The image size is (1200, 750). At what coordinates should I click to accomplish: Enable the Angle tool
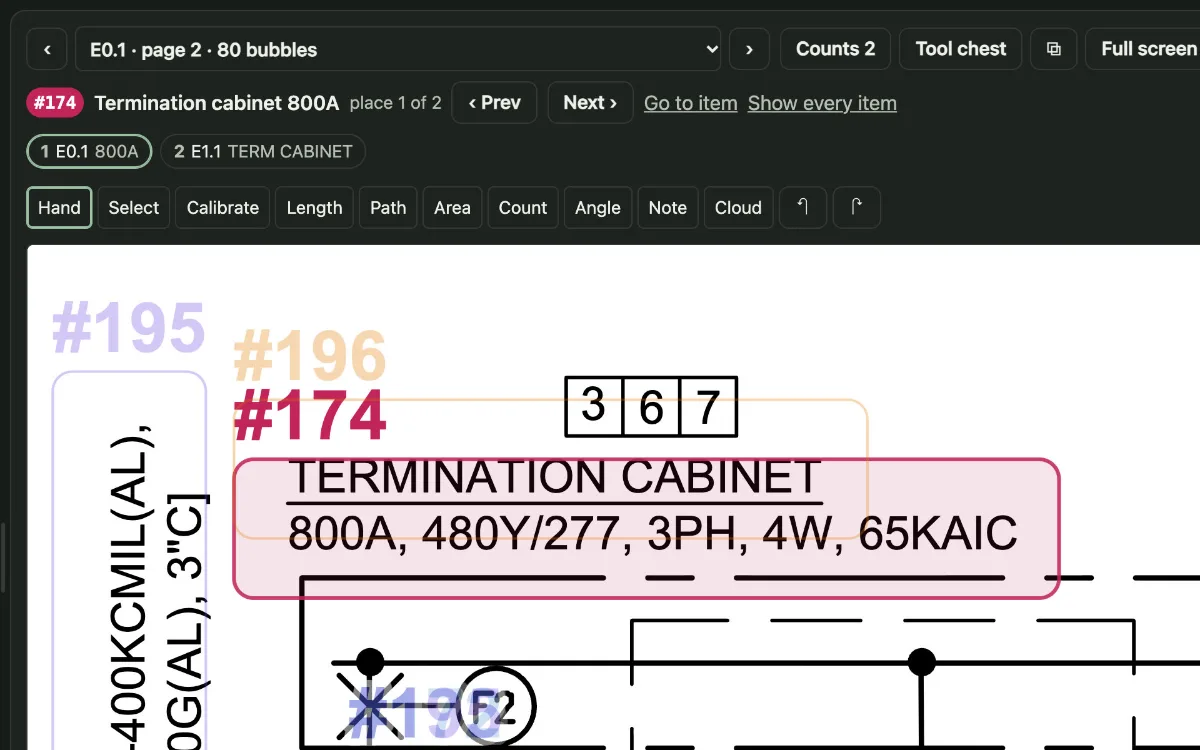coord(598,208)
